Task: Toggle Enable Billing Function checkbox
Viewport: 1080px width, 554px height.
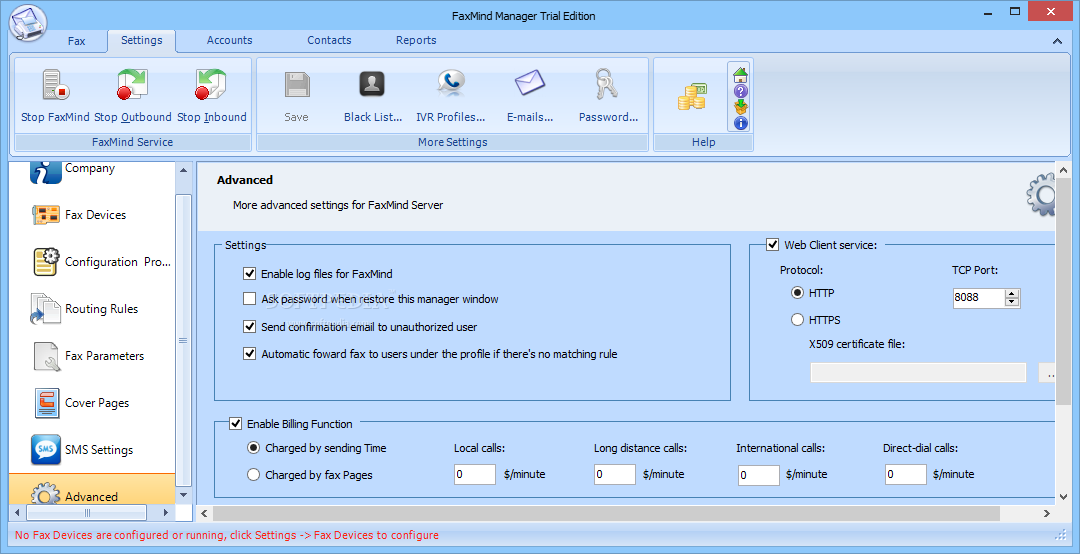Action: [x=236, y=424]
